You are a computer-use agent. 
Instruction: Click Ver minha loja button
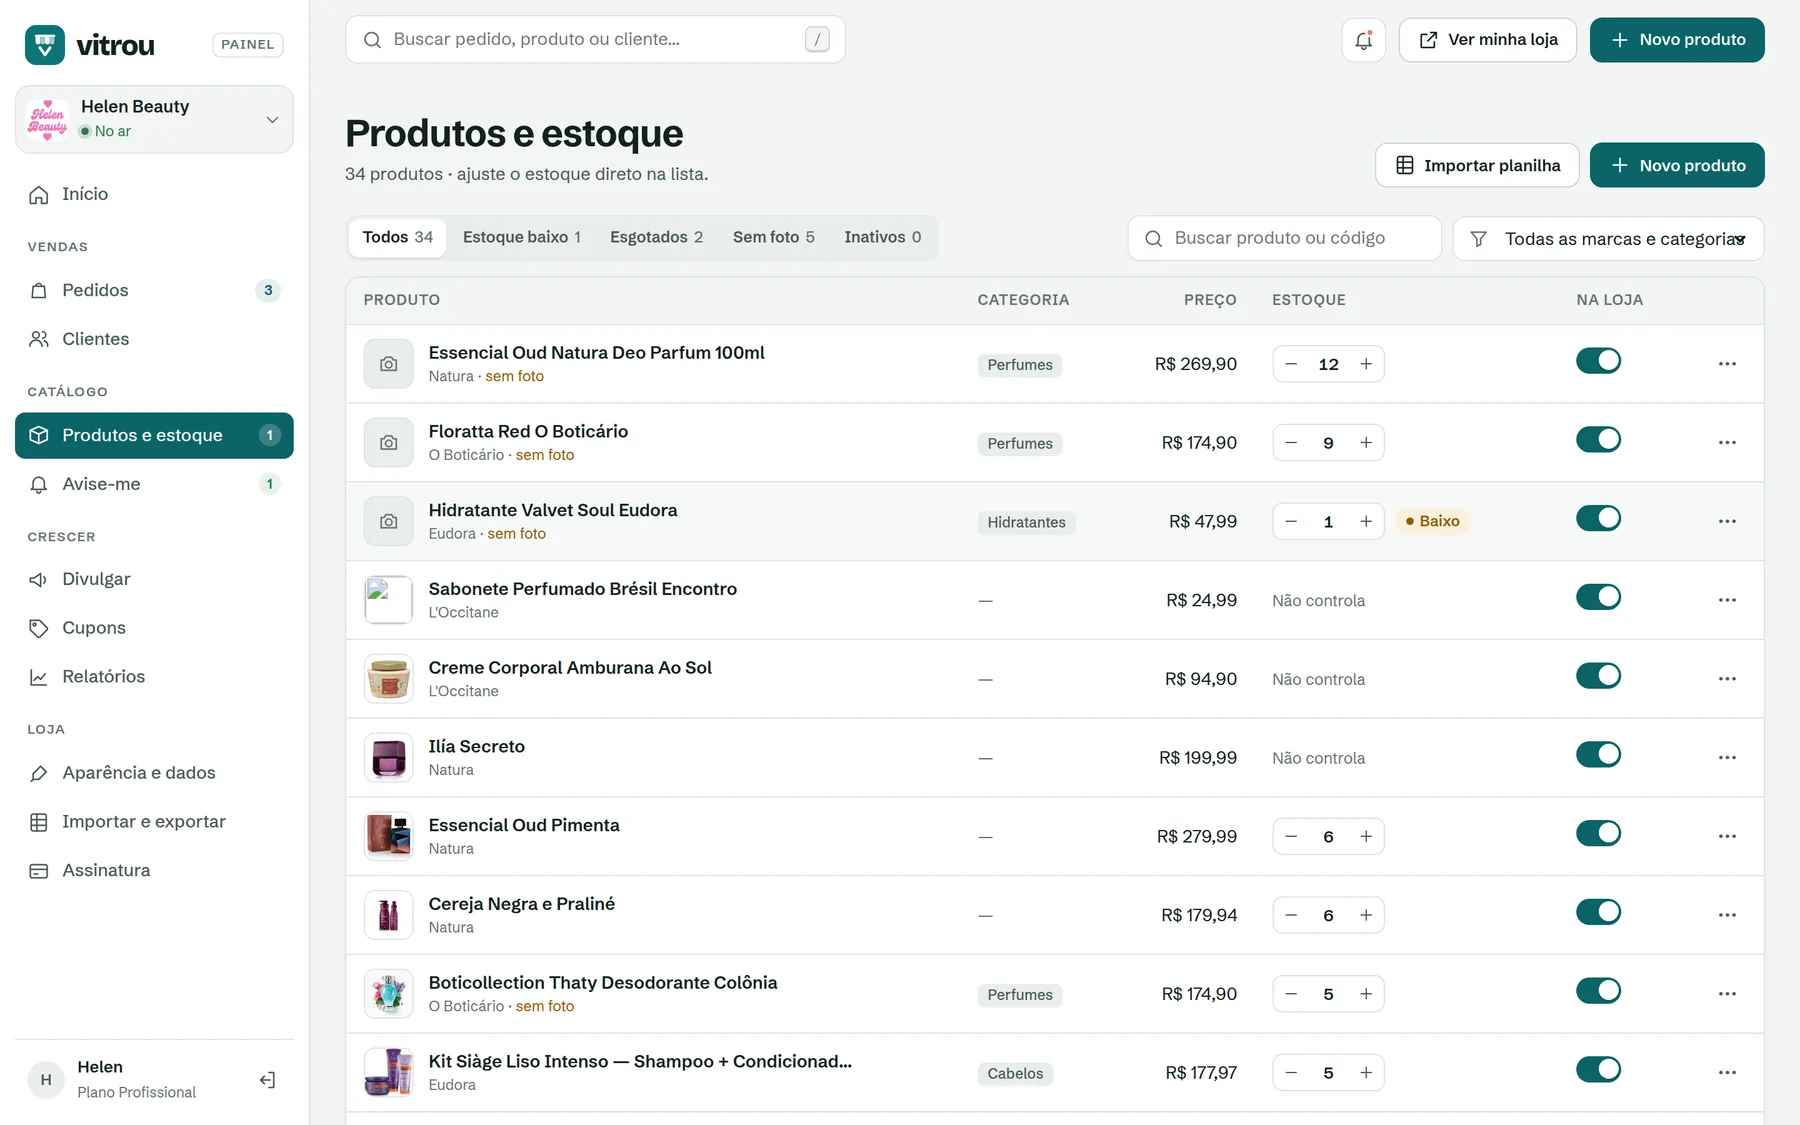pyautogui.click(x=1488, y=40)
